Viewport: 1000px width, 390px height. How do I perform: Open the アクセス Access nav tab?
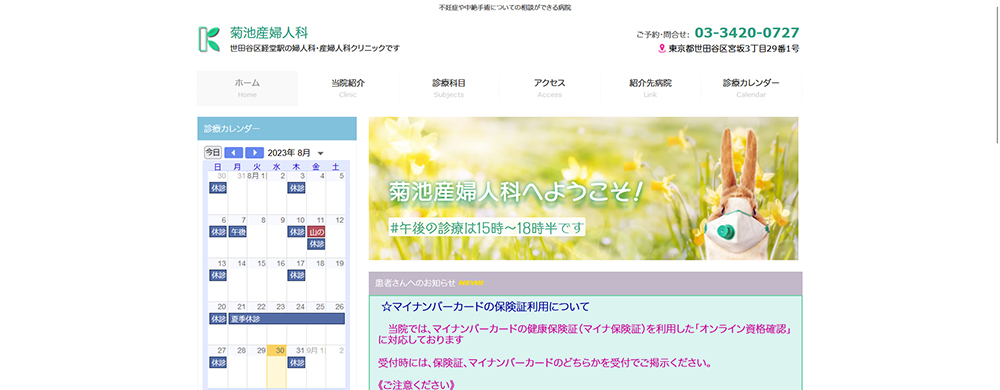click(x=550, y=88)
